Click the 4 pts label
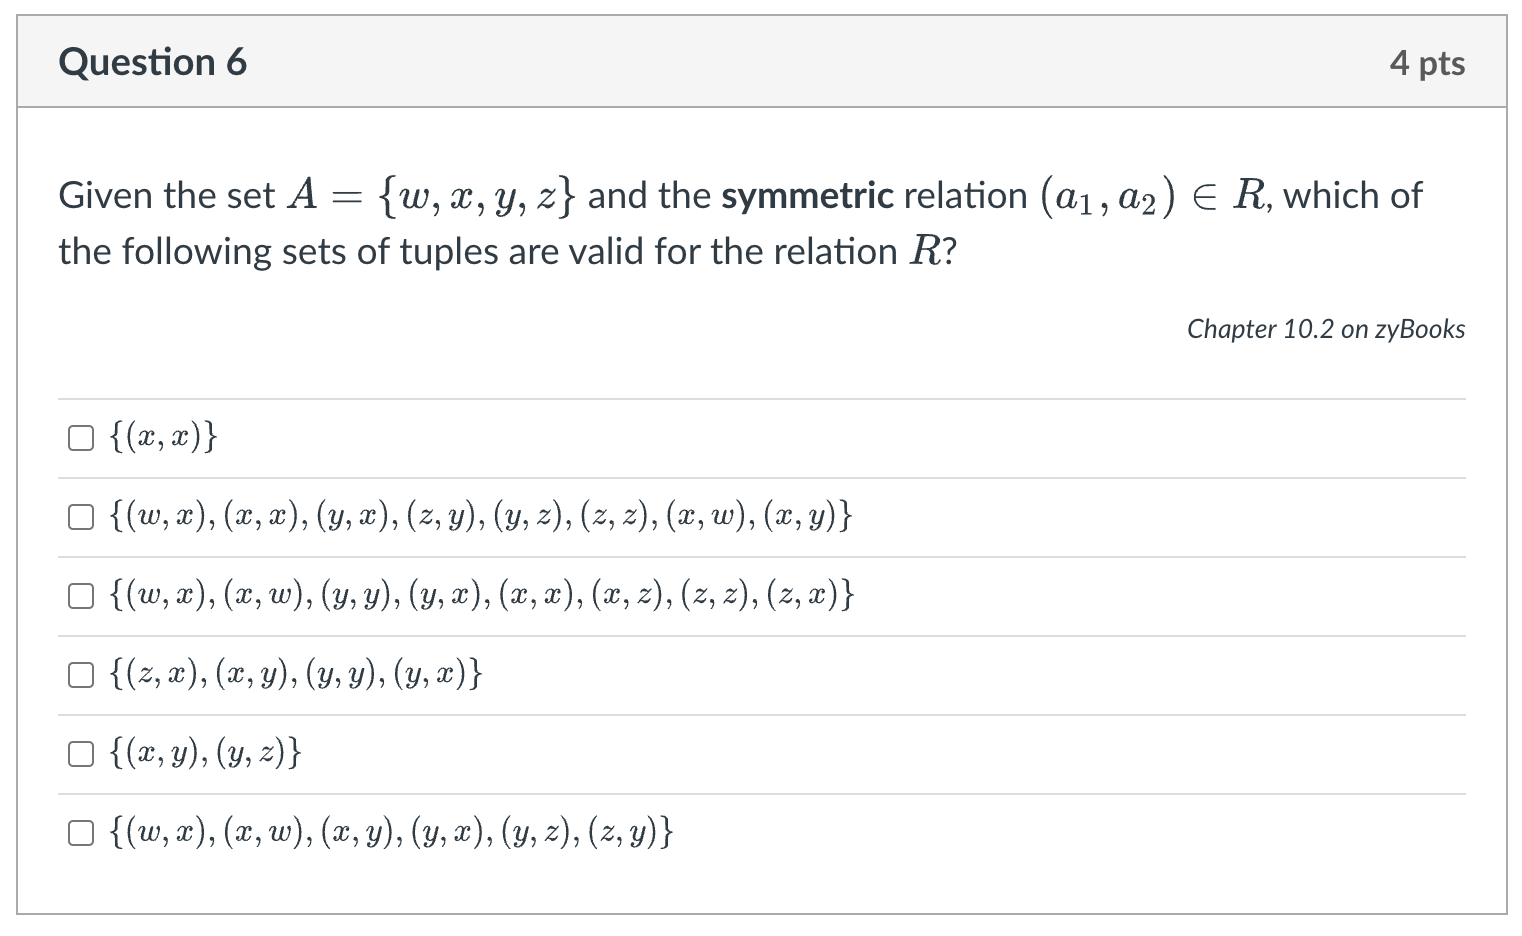Screen dimensions: 1522x936 click(x=1428, y=61)
